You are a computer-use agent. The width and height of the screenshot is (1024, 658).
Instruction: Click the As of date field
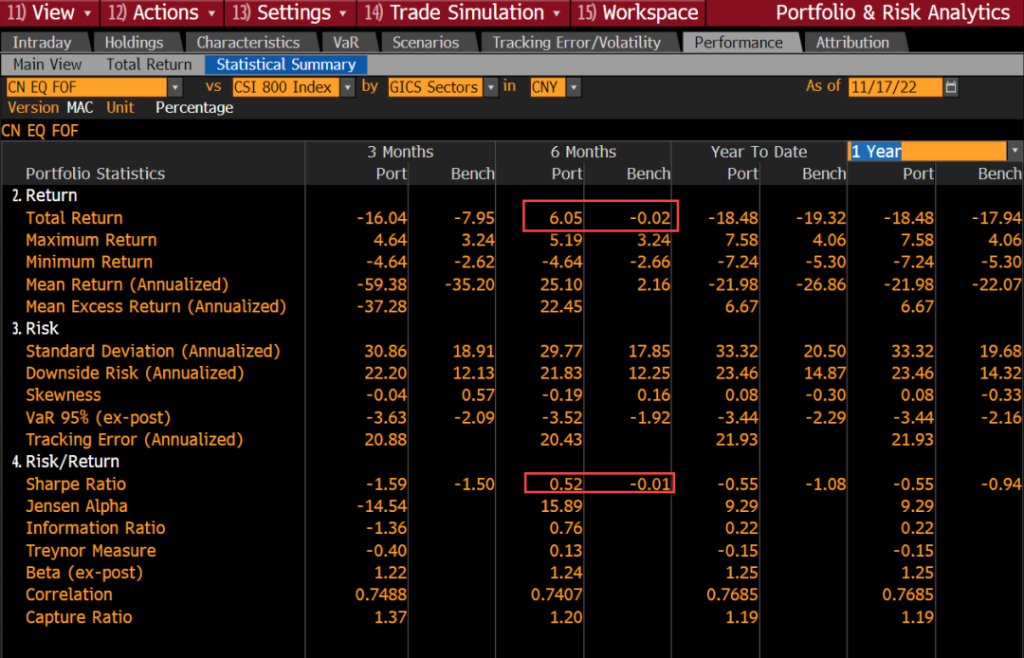click(x=895, y=87)
